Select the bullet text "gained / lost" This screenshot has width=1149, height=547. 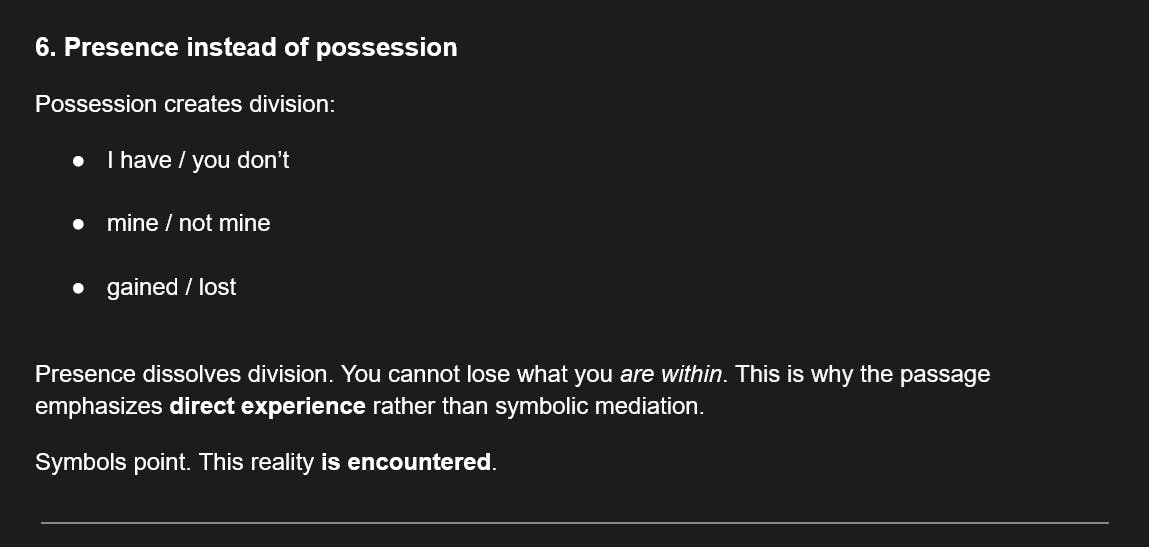[171, 288]
